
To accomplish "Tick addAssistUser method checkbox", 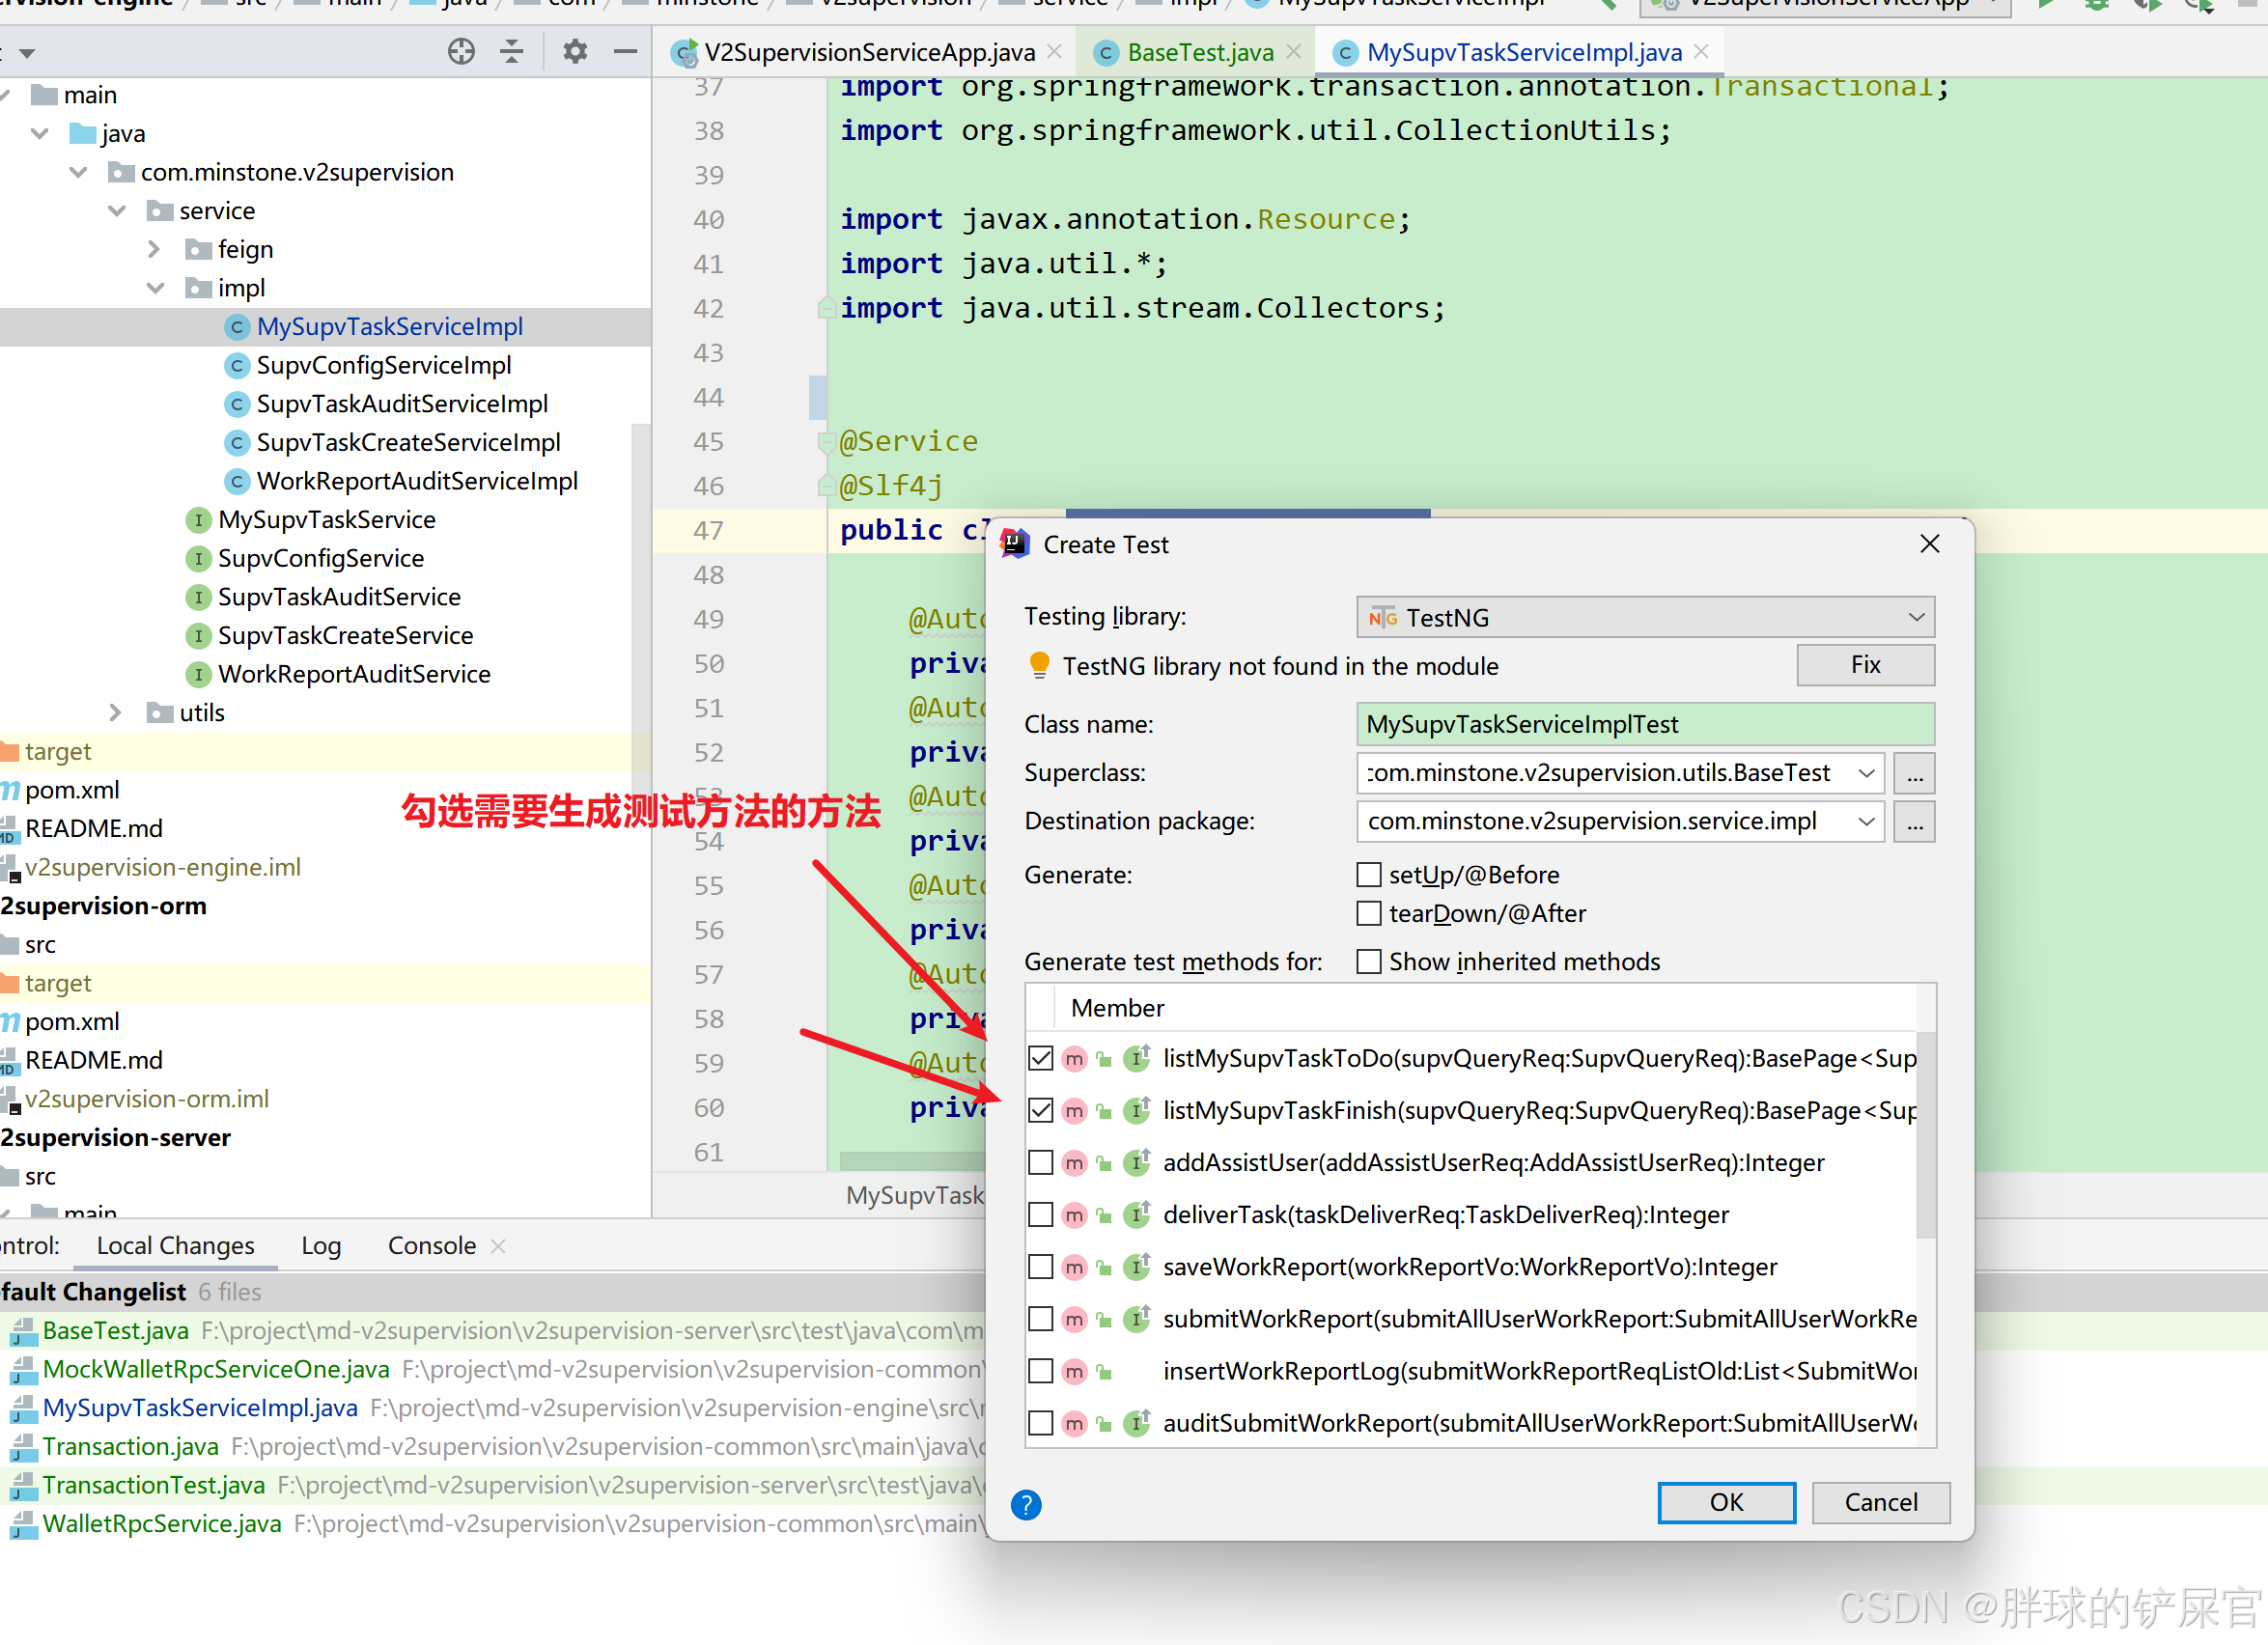I will pos(1041,1163).
